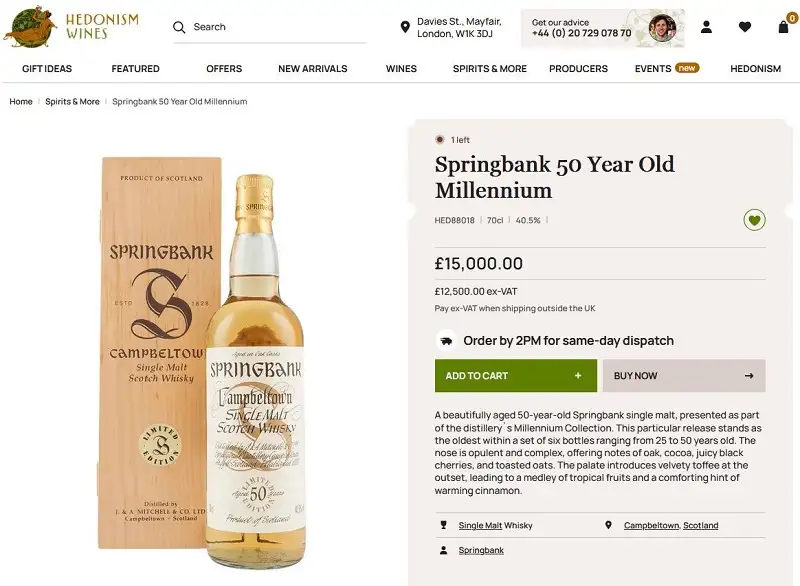The height and width of the screenshot is (586, 800).
Task: Toggle the green wishlist heart on the product
Action: [754, 220]
